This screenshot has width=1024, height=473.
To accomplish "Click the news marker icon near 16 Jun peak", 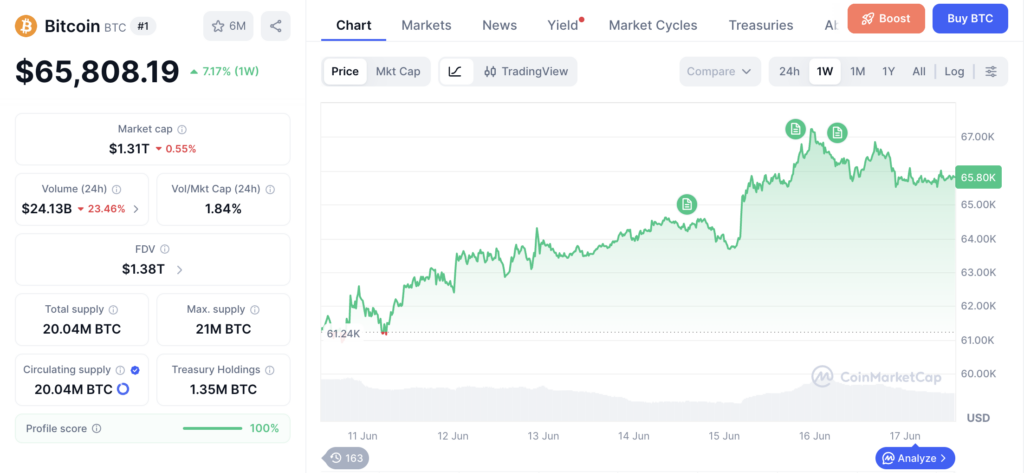I will 795,129.
